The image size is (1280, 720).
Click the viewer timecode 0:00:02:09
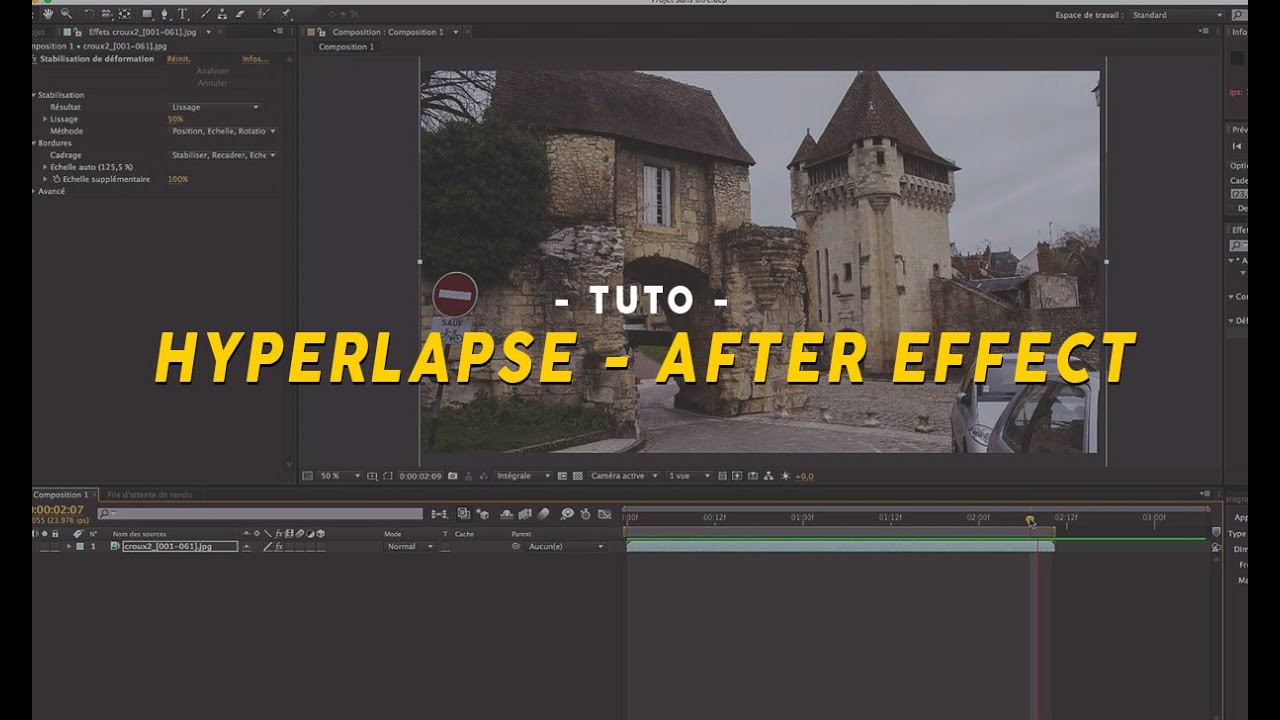421,476
